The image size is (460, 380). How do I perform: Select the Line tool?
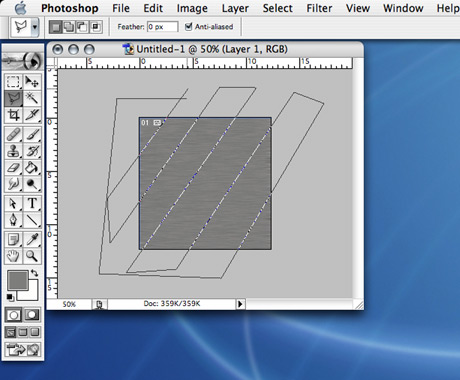[x=32, y=220]
